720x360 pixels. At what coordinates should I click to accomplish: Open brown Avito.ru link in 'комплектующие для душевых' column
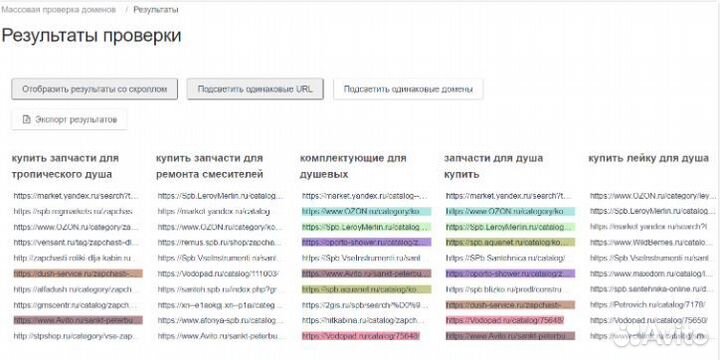pos(366,274)
